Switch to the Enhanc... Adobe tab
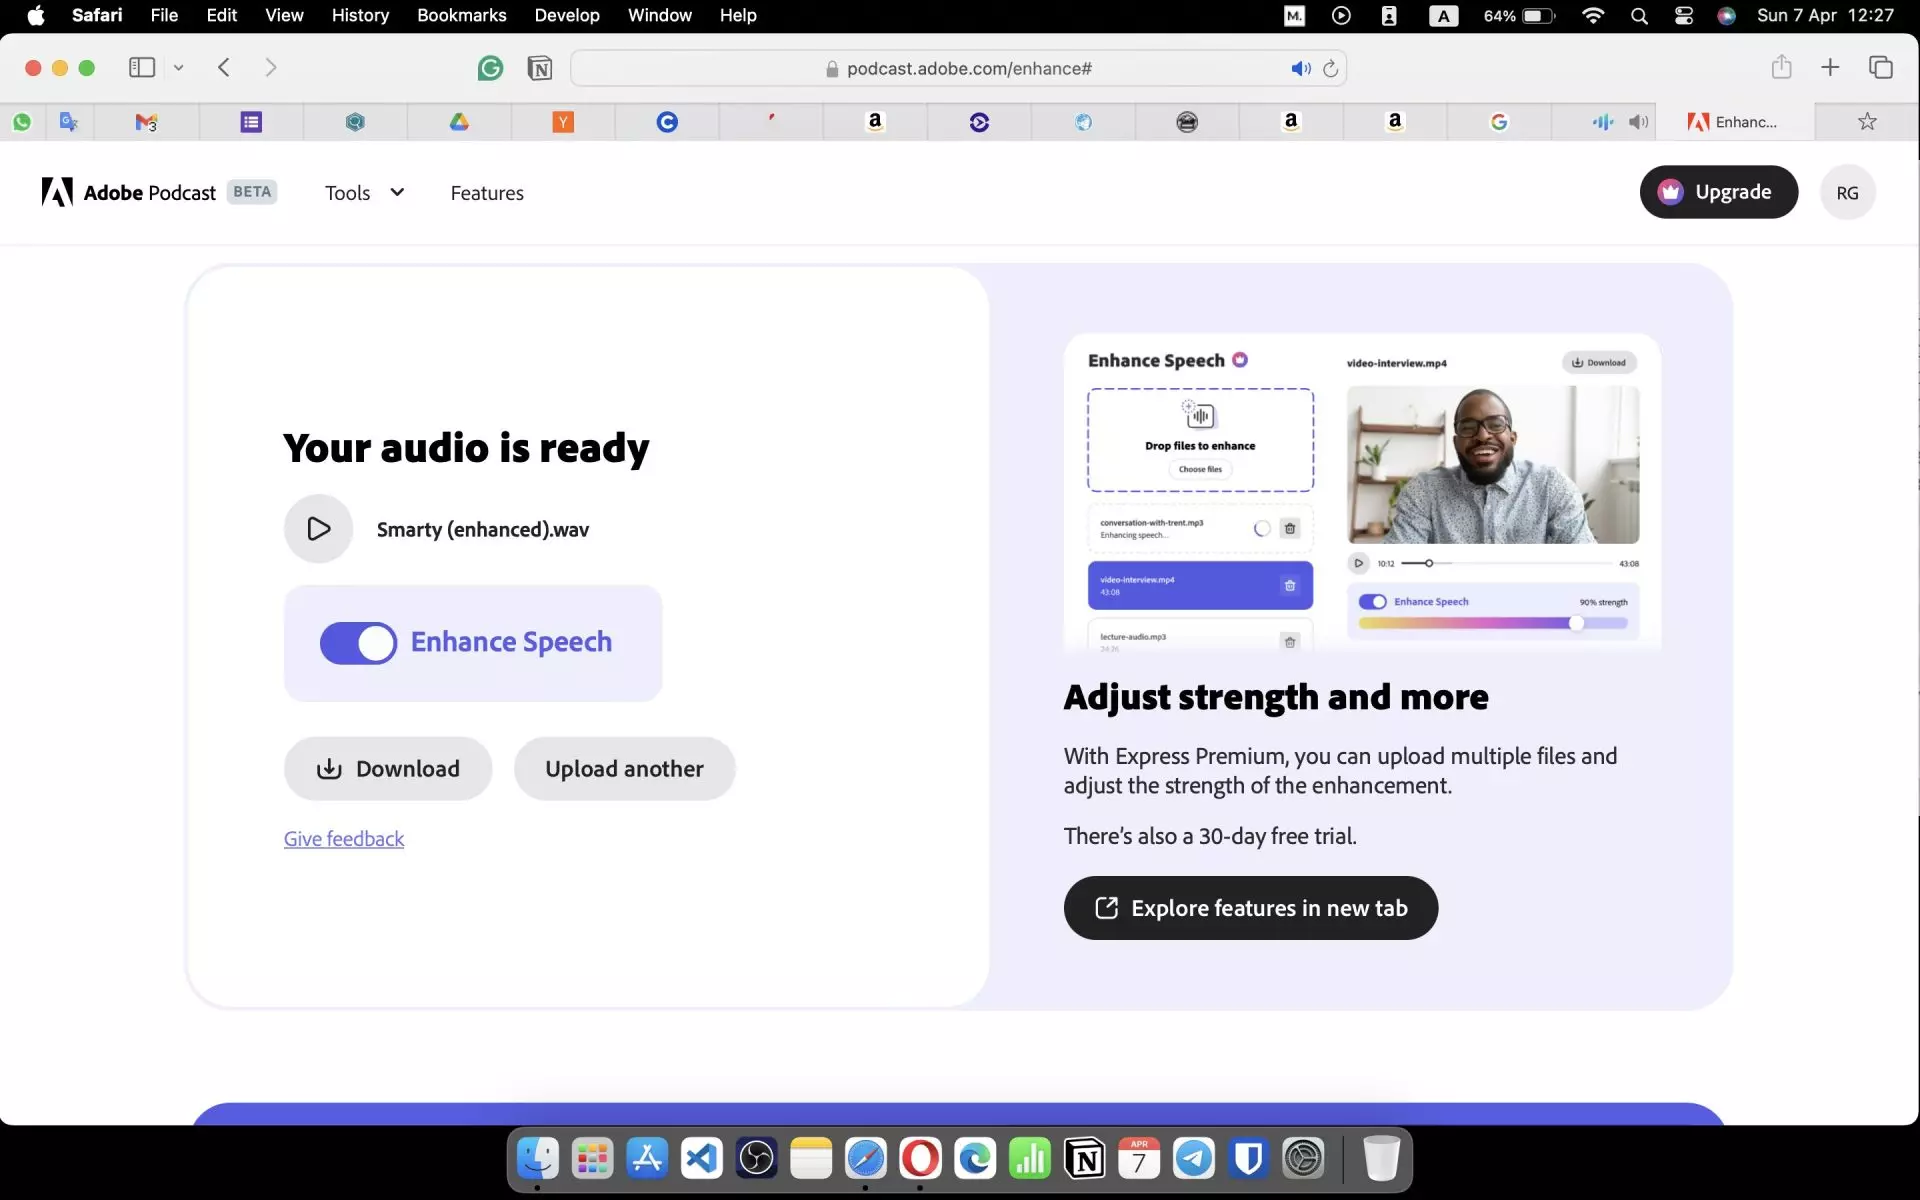Image resolution: width=1920 pixels, height=1200 pixels. (1733, 122)
